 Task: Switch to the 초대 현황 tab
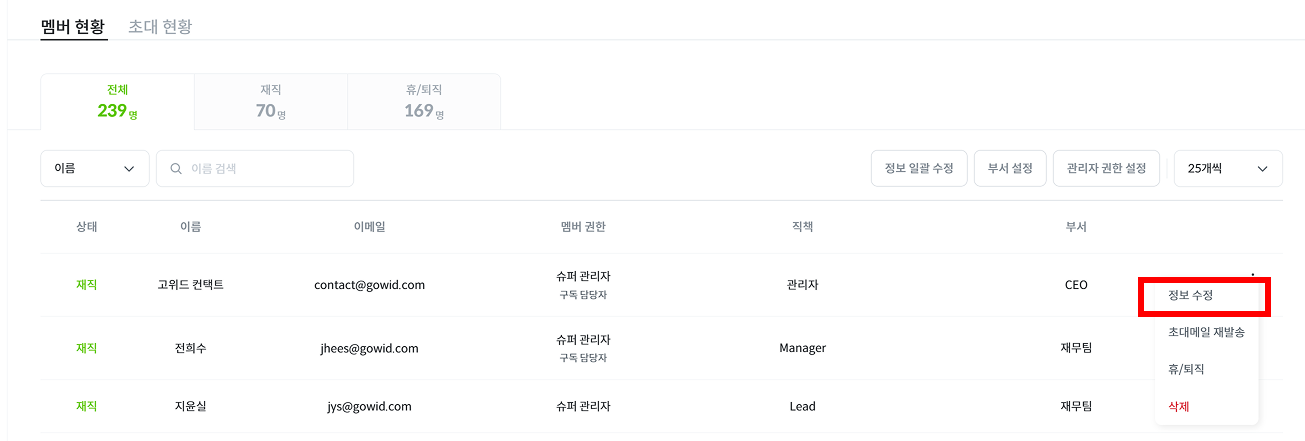160,27
